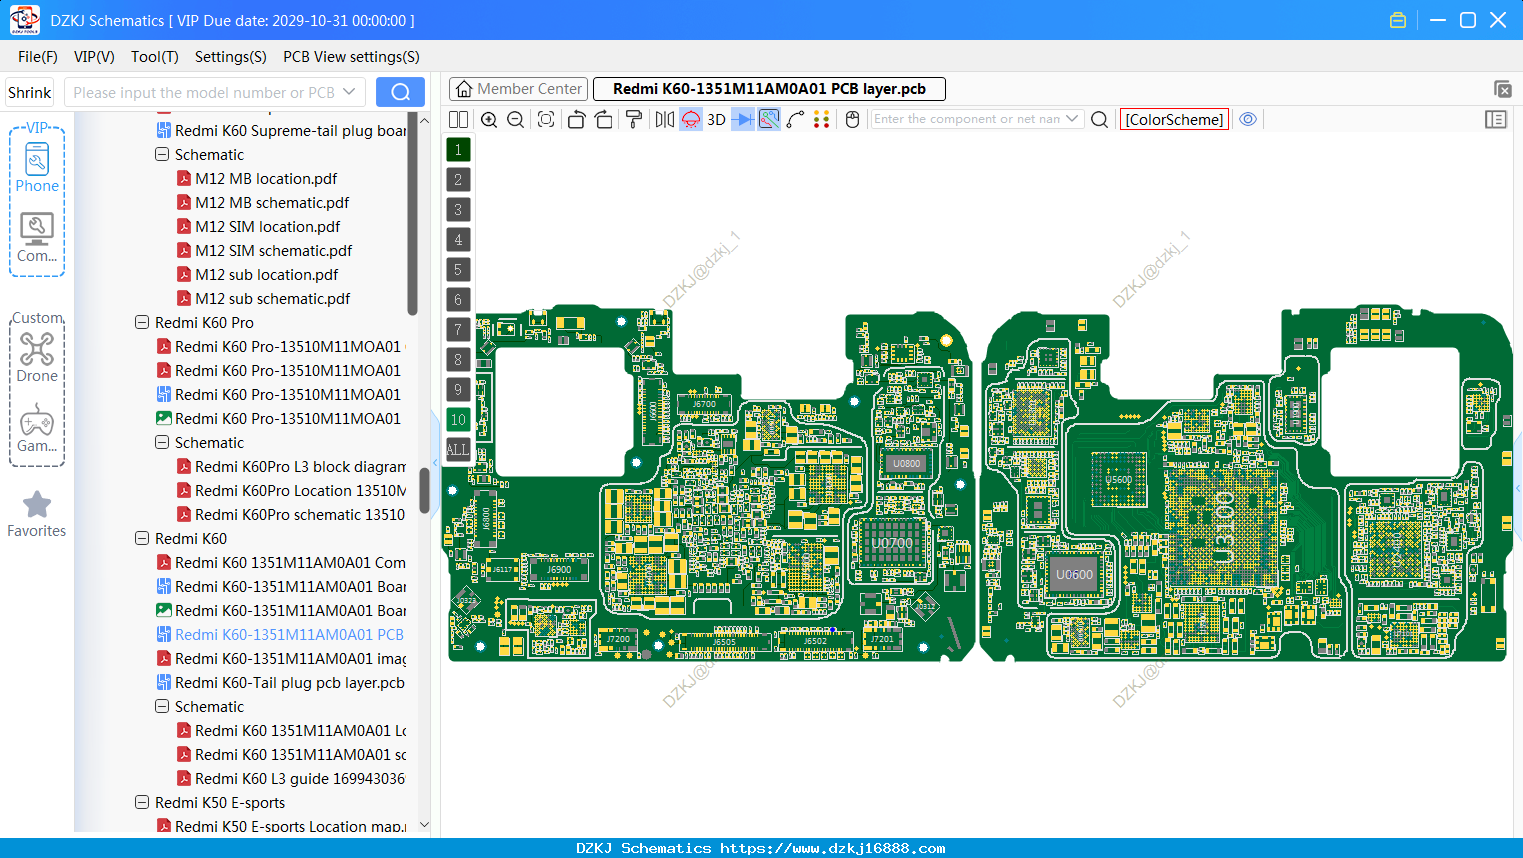Rotate the board clockwise
1523x858 pixels.
604,120
